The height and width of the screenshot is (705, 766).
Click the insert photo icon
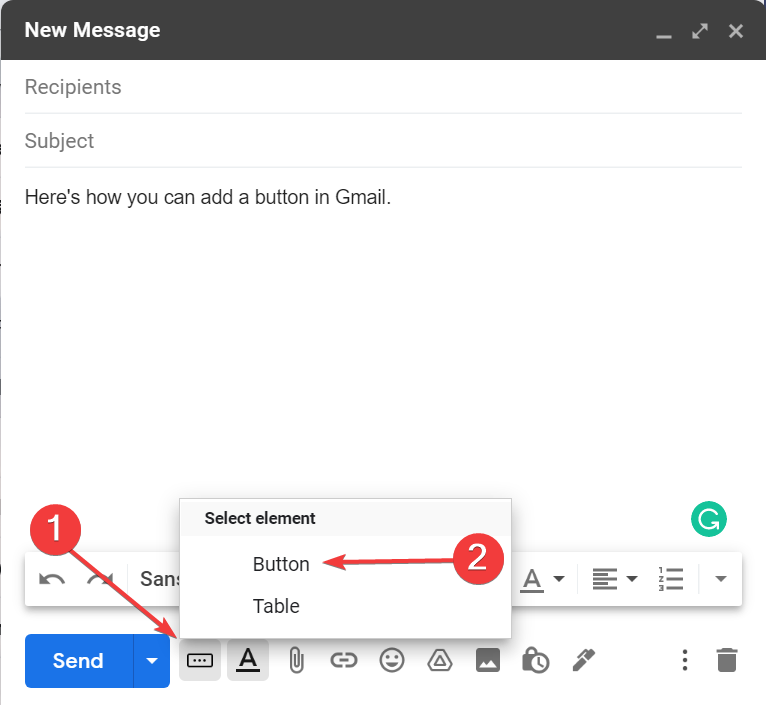click(487, 660)
